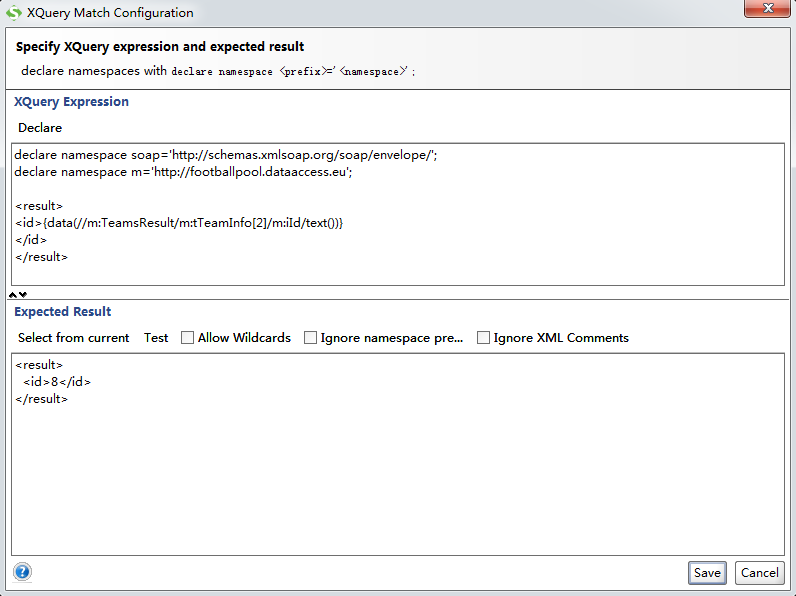
Task: Click opening <result> tag in expected result
Action: click(39, 365)
